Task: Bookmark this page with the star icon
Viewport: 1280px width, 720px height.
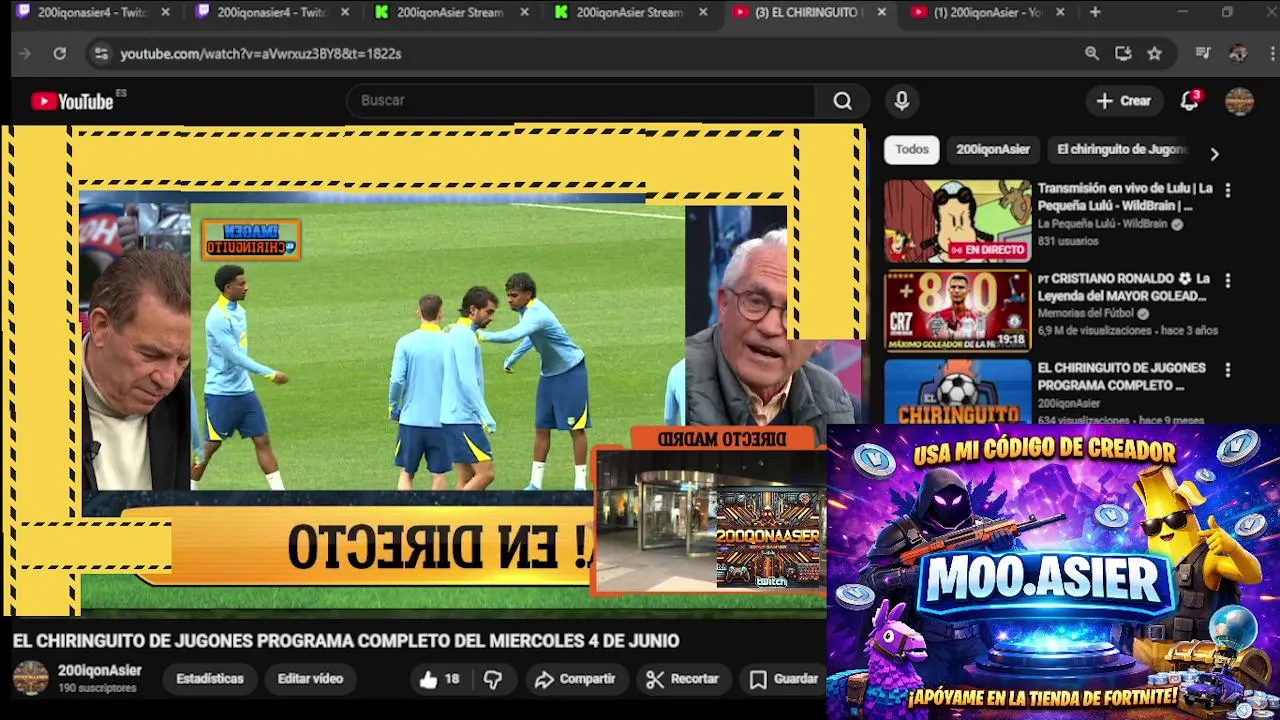Action: click(x=1155, y=54)
